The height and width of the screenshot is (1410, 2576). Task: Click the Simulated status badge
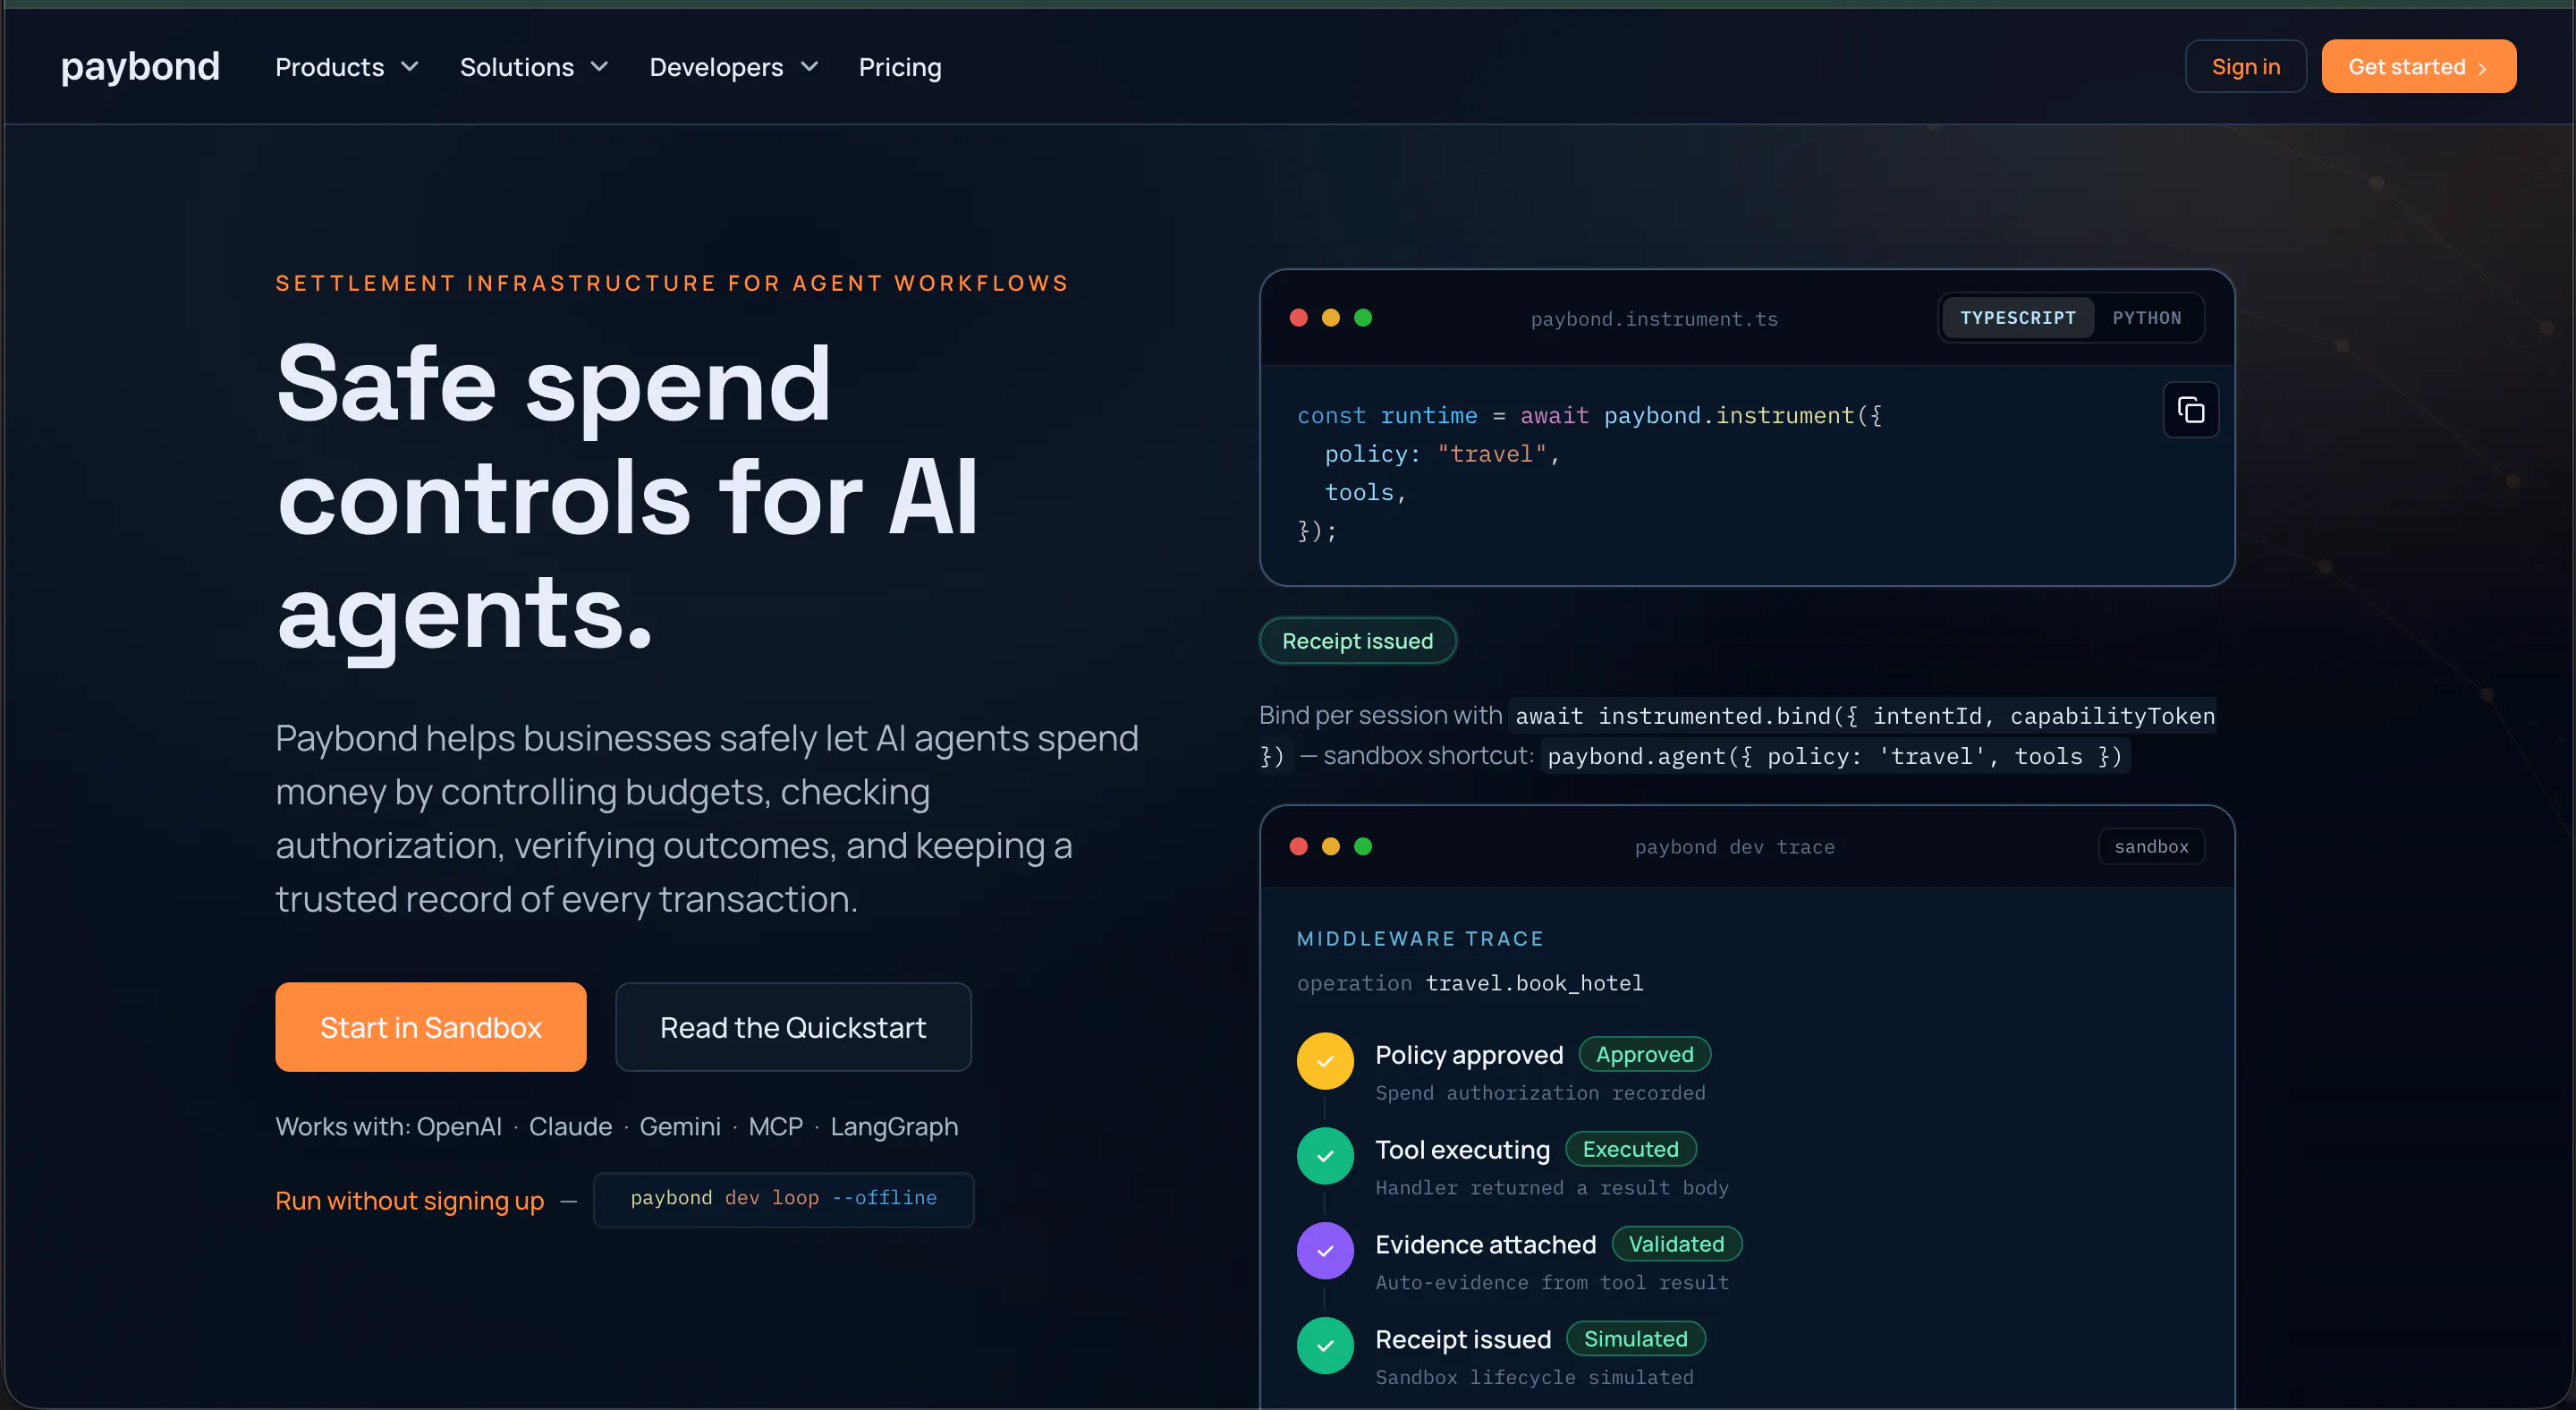pyautogui.click(x=1636, y=1340)
